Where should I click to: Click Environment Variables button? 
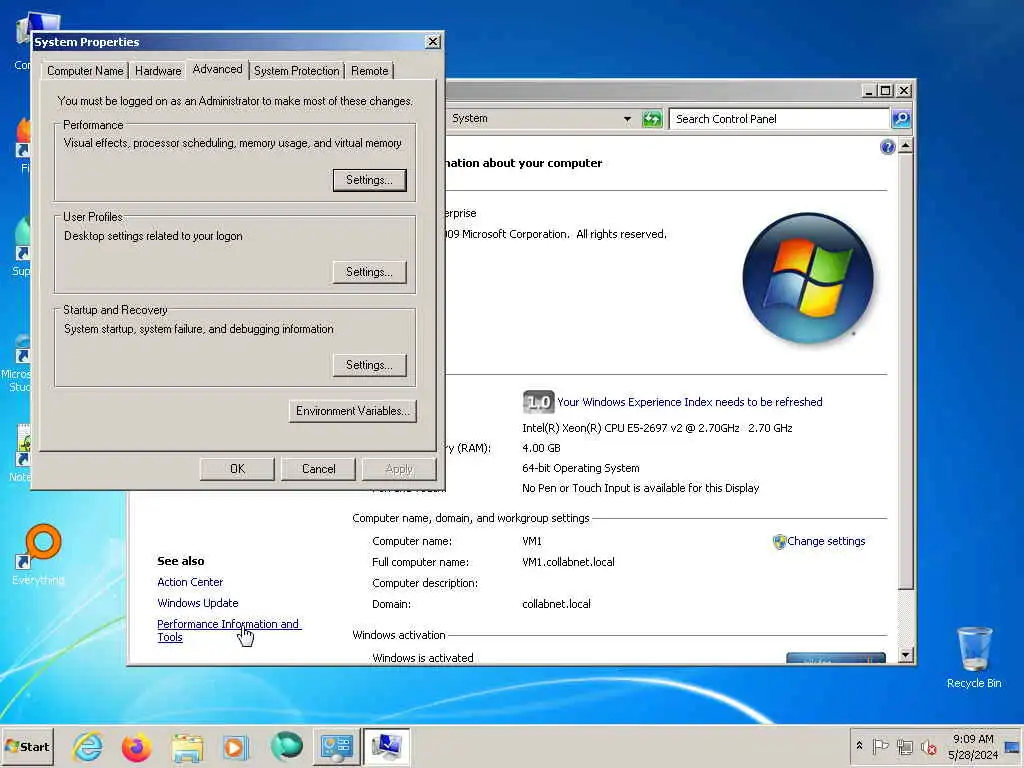[x=353, y=411]
